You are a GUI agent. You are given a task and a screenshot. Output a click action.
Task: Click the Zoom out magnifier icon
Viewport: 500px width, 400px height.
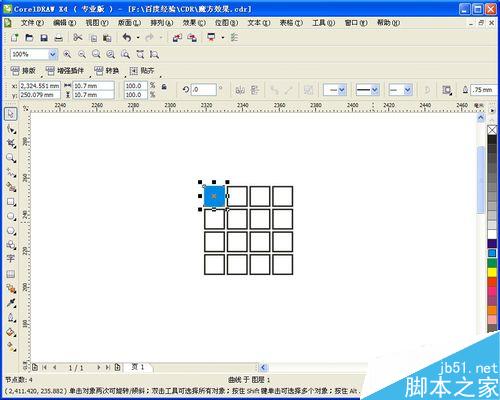pos(82,54)
